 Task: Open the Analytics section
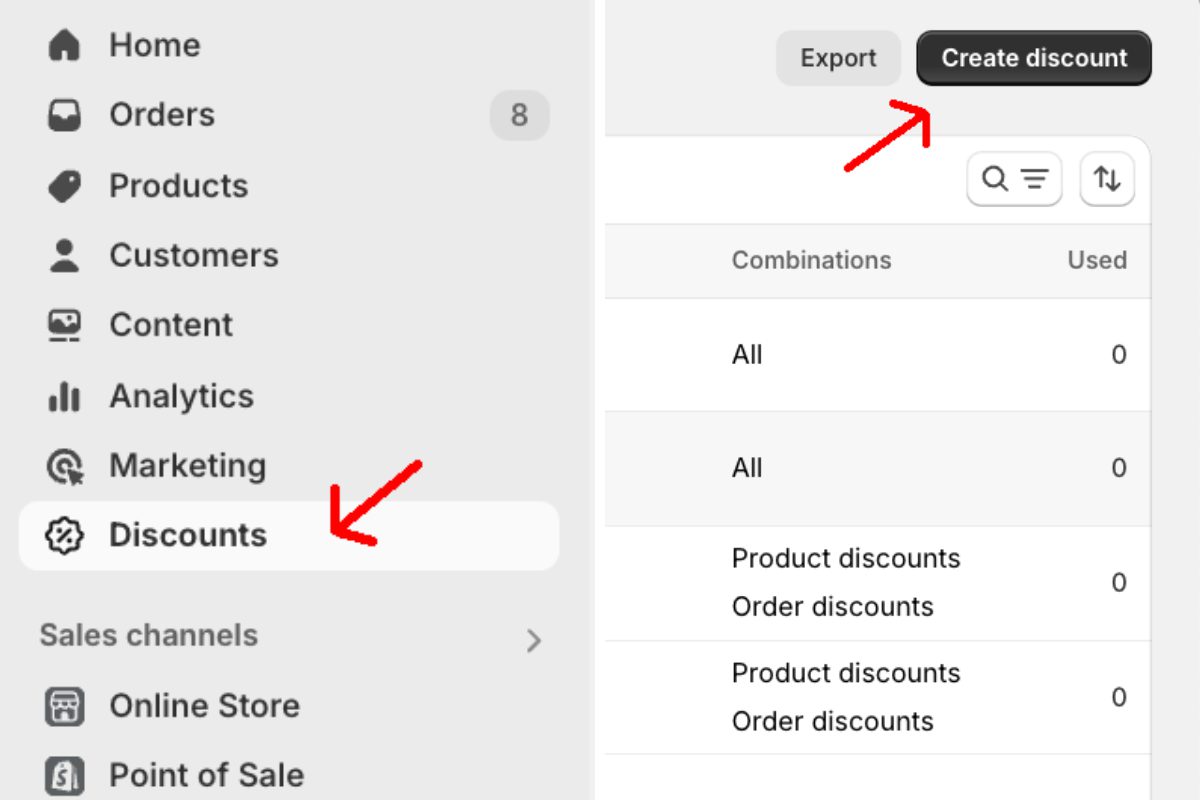(181, 396)
